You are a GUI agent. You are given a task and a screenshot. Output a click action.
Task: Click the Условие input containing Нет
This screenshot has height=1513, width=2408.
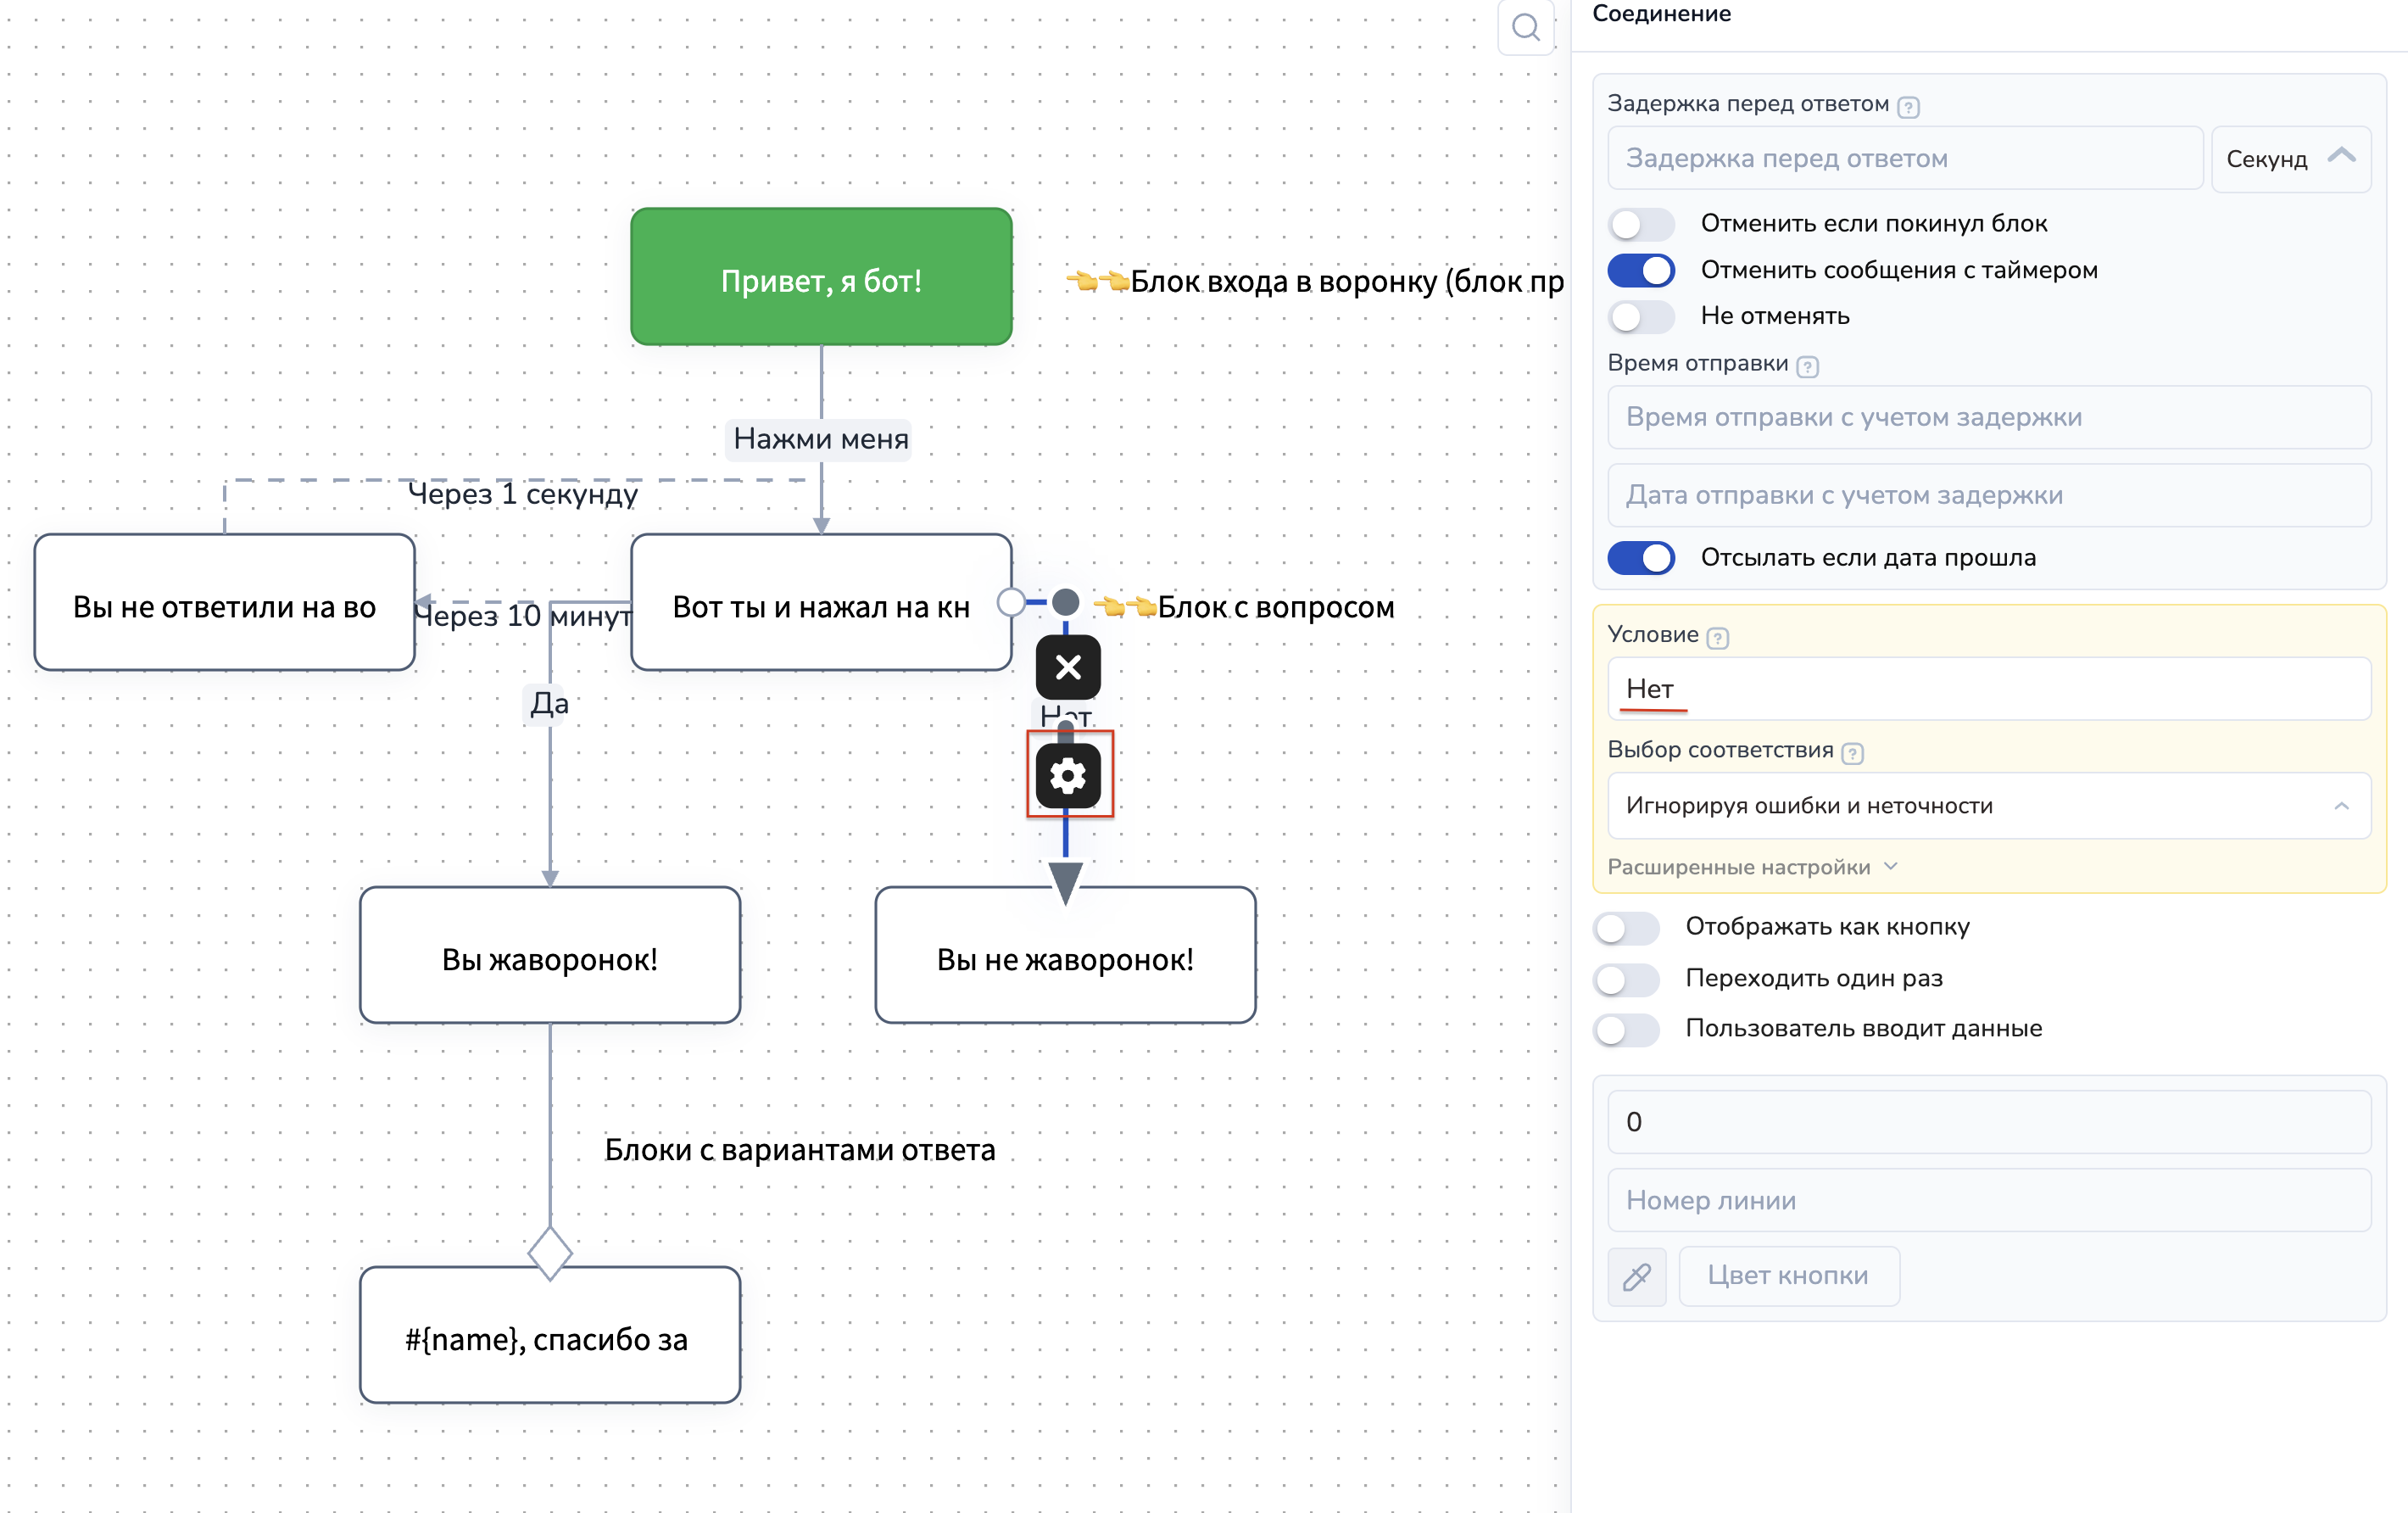(x=1988, y=689)
